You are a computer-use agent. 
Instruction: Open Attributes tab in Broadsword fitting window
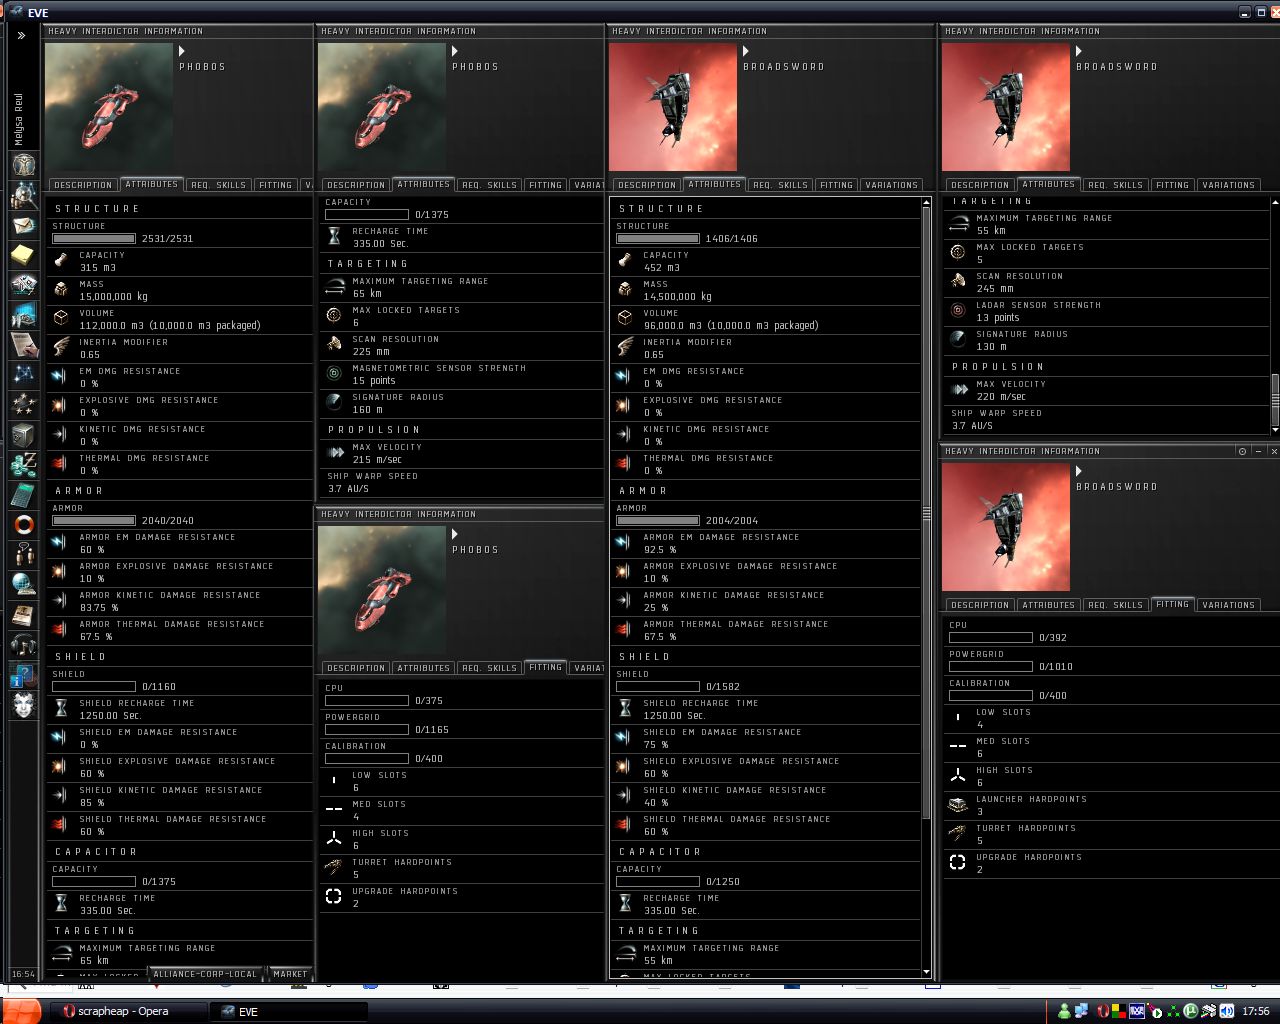coord(1048,605)
